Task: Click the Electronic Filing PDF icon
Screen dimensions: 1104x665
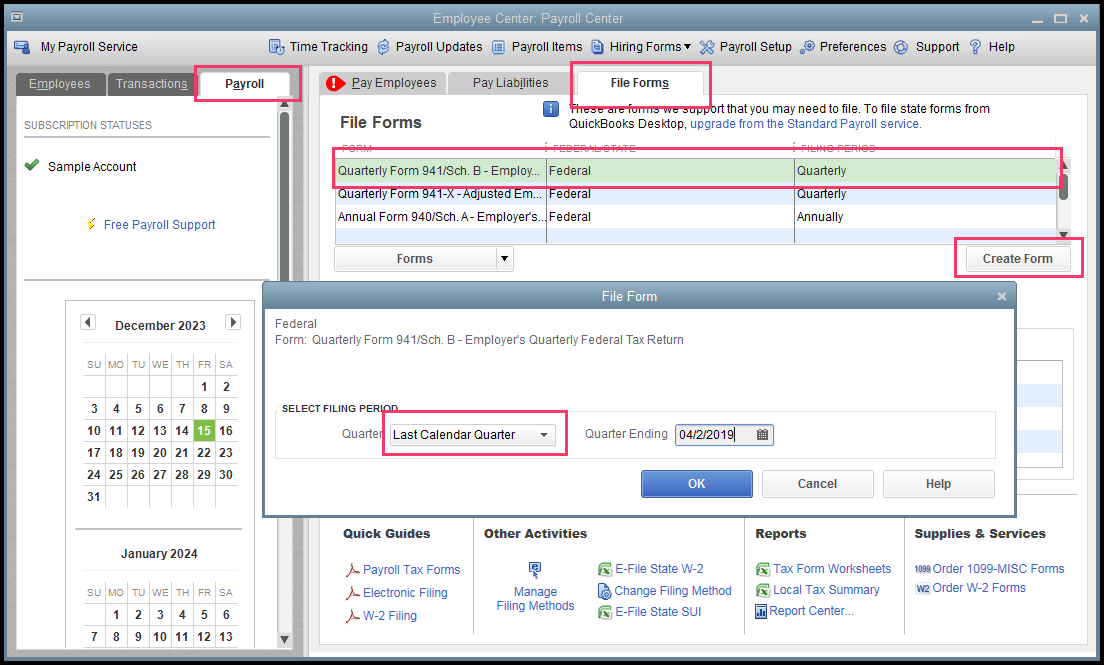Action: 352,593
